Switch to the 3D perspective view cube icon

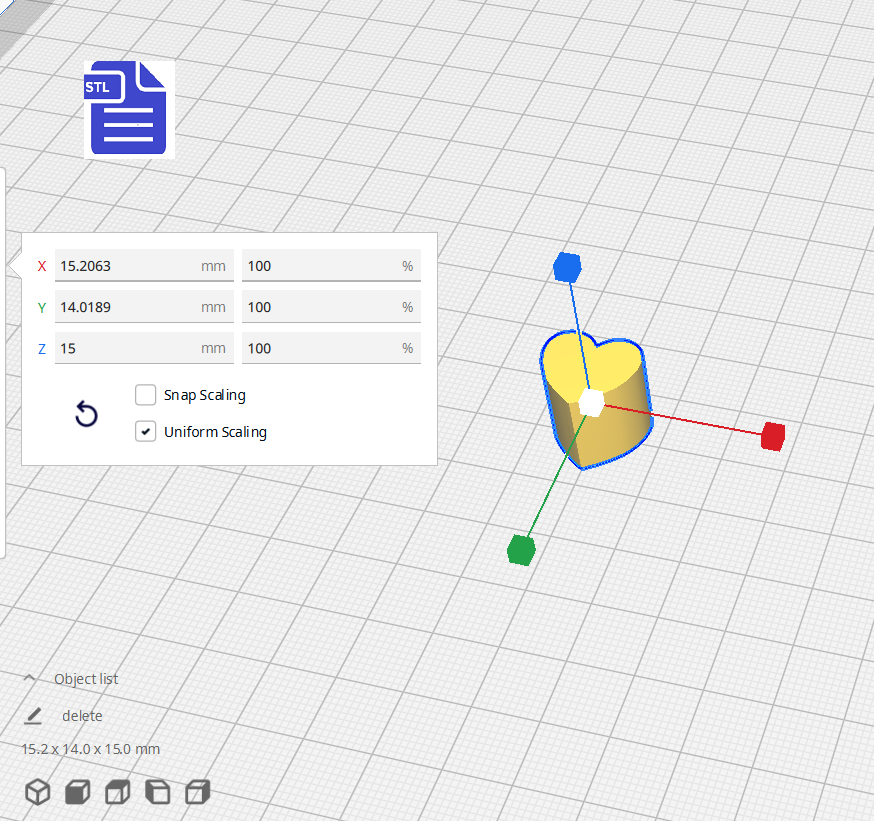point(38,793)
